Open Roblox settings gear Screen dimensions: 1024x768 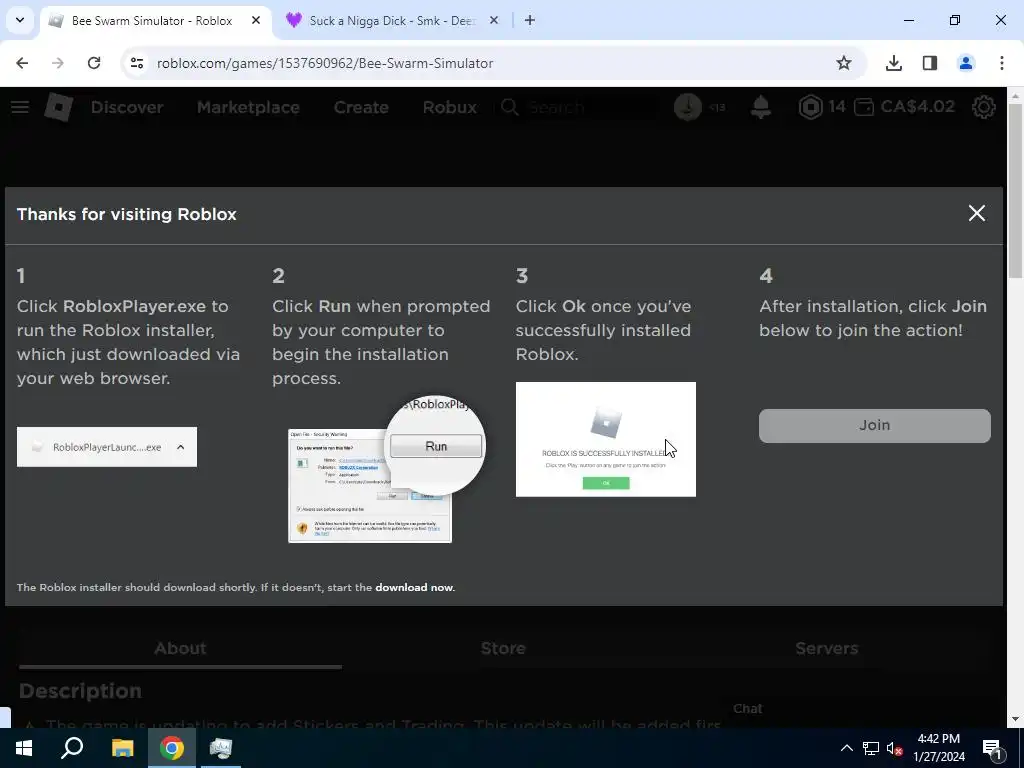984,107
